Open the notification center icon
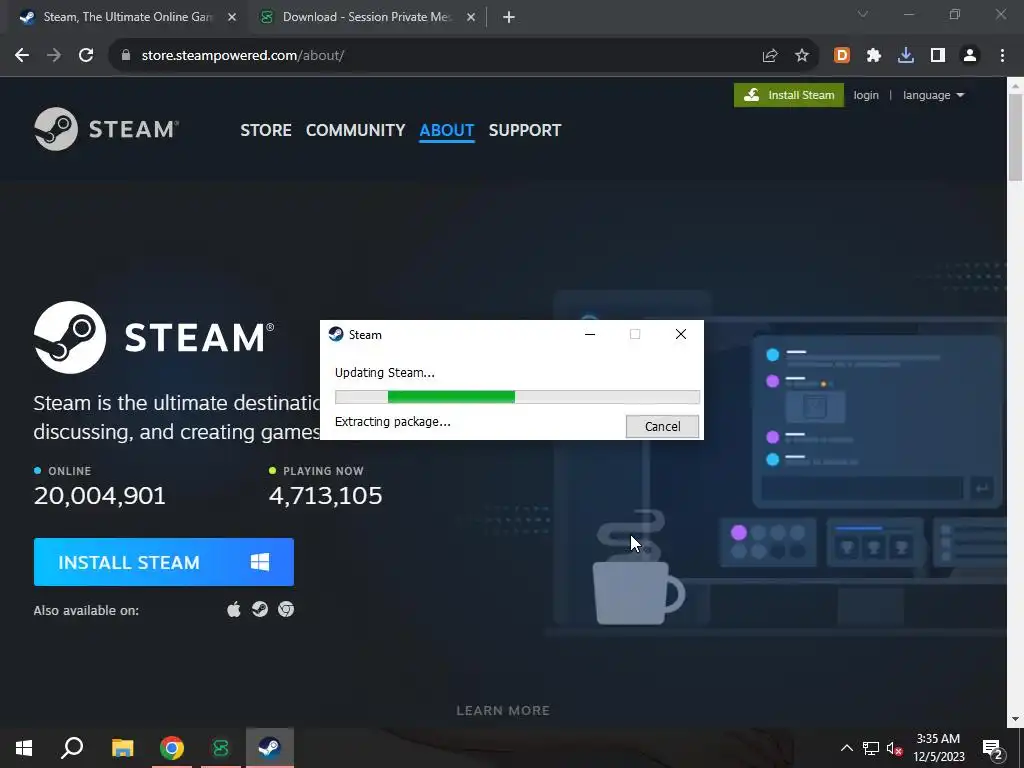 [993, 749]
